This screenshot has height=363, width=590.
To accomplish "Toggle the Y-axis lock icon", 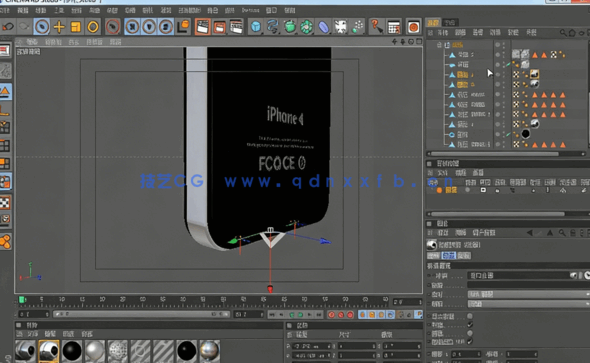I will coord(149,27).
